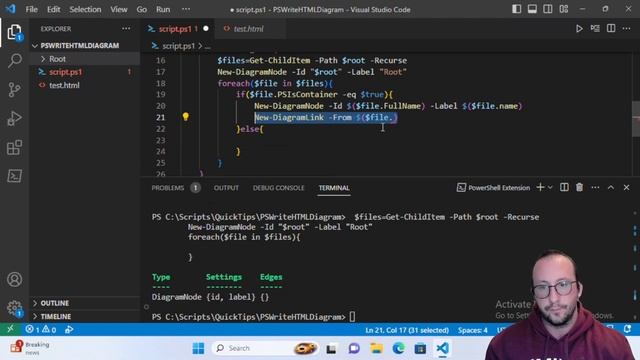Image resolution: width=640 pixels, height=360 pixels.
Task: Open the Extensions view
Action: (x=14, y=147)
